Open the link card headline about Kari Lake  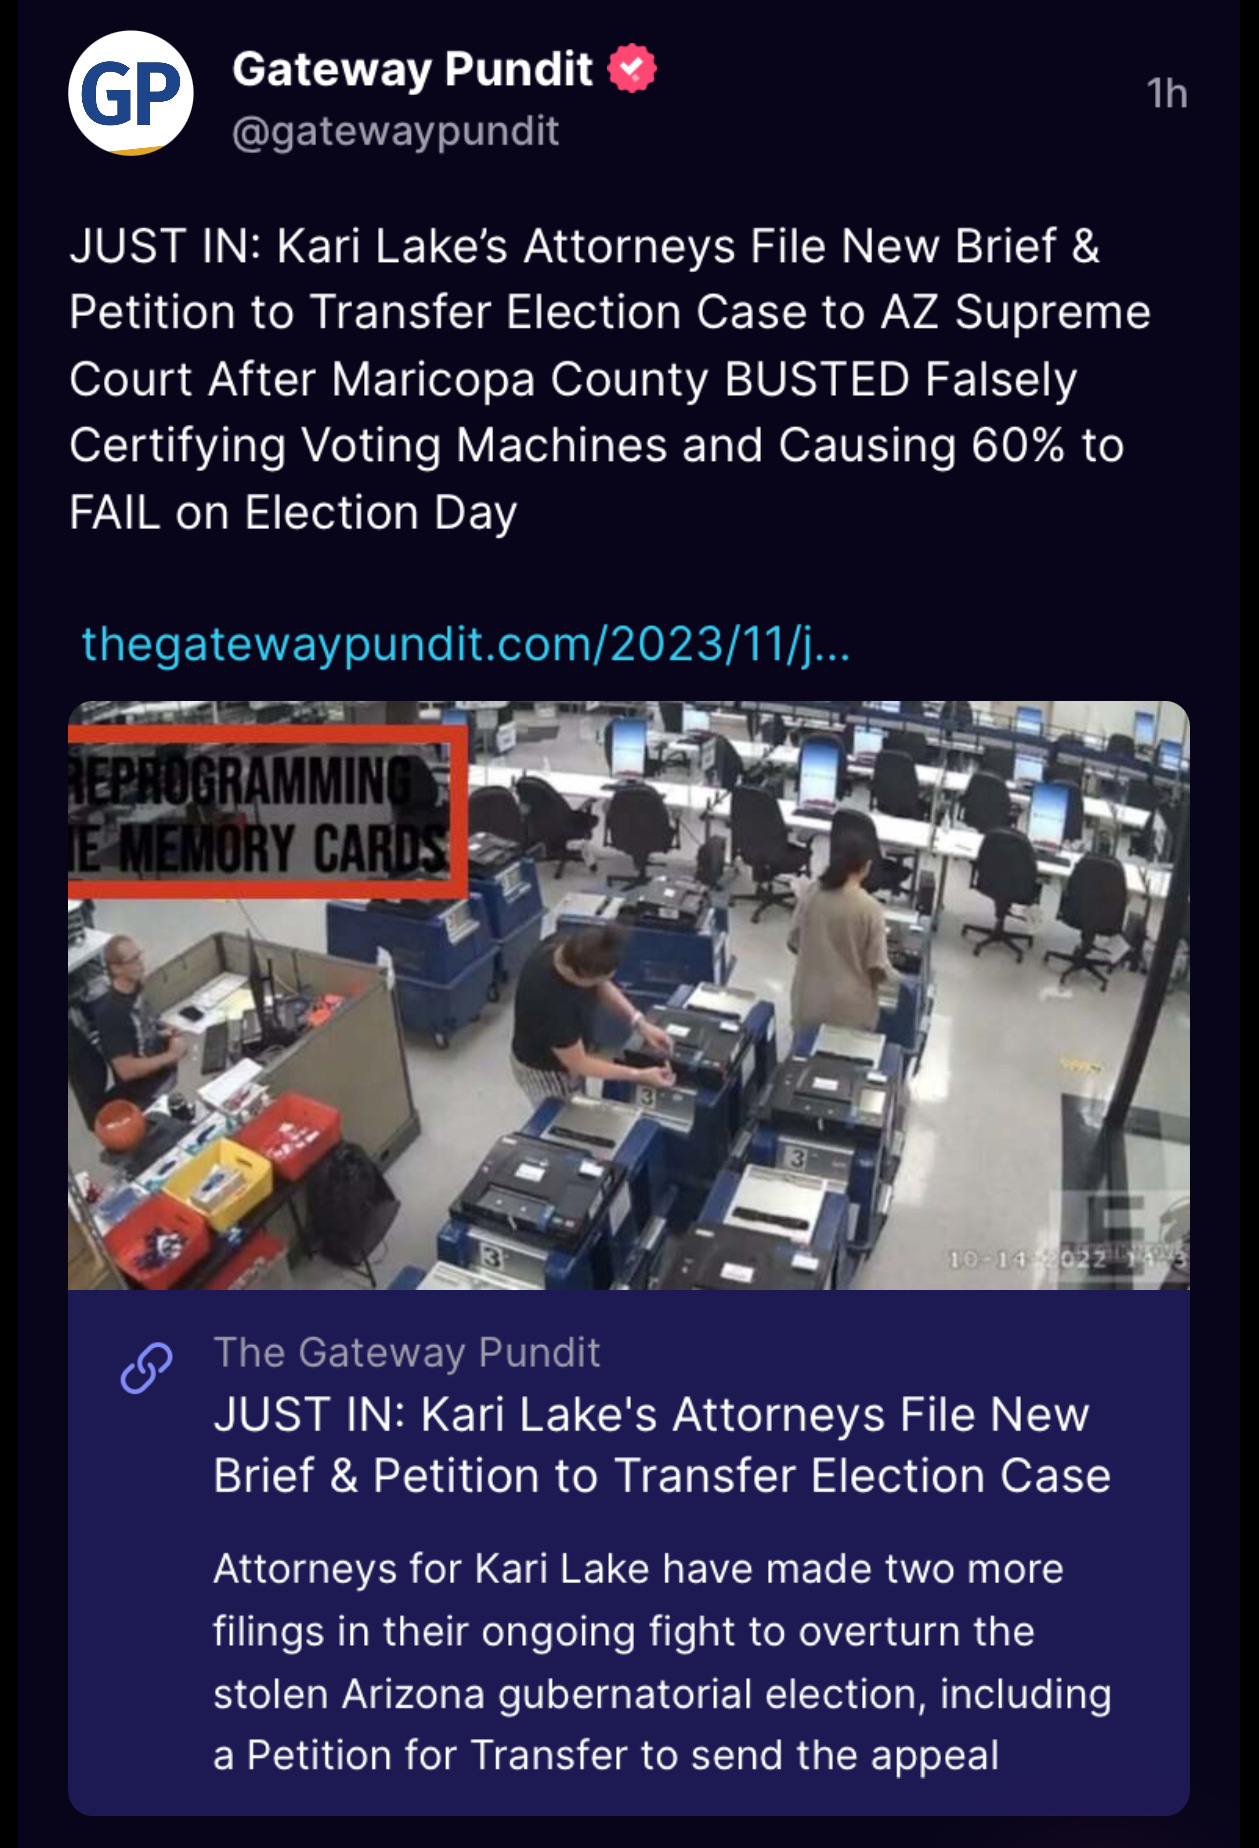(x=662, y=1445)
